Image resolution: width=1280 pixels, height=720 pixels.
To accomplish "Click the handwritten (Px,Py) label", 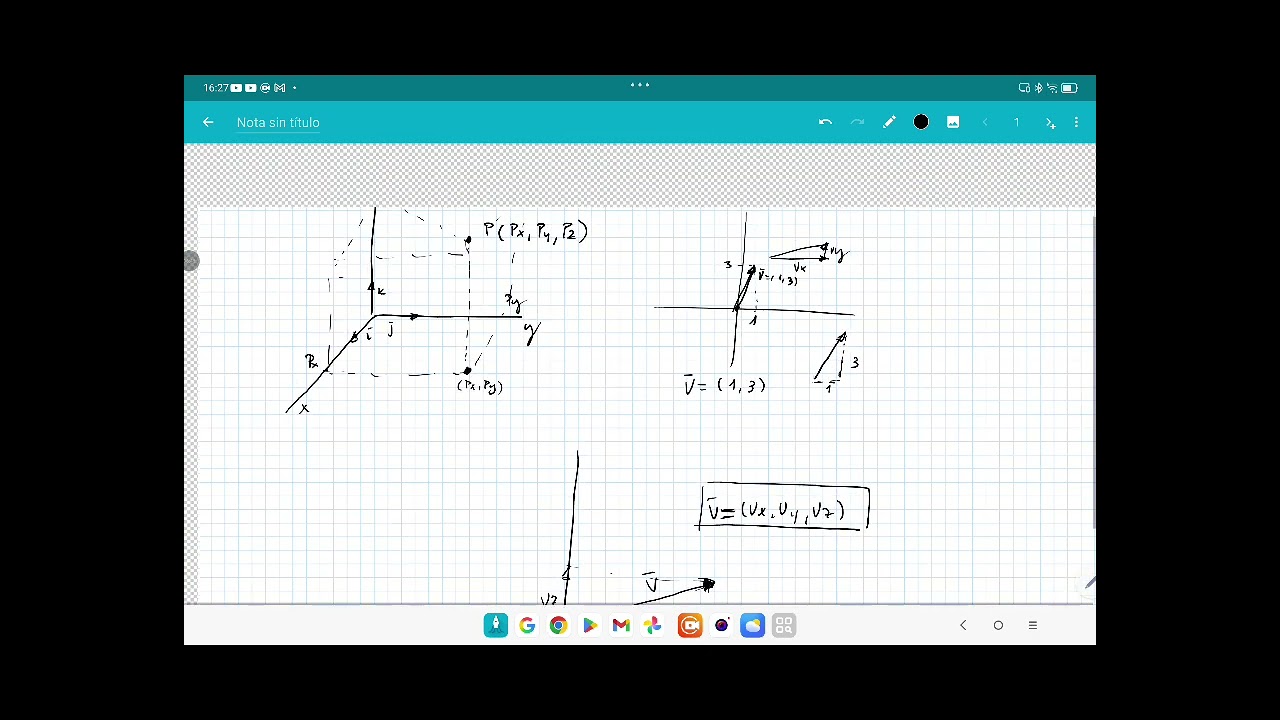I will (x=480, y=386).
